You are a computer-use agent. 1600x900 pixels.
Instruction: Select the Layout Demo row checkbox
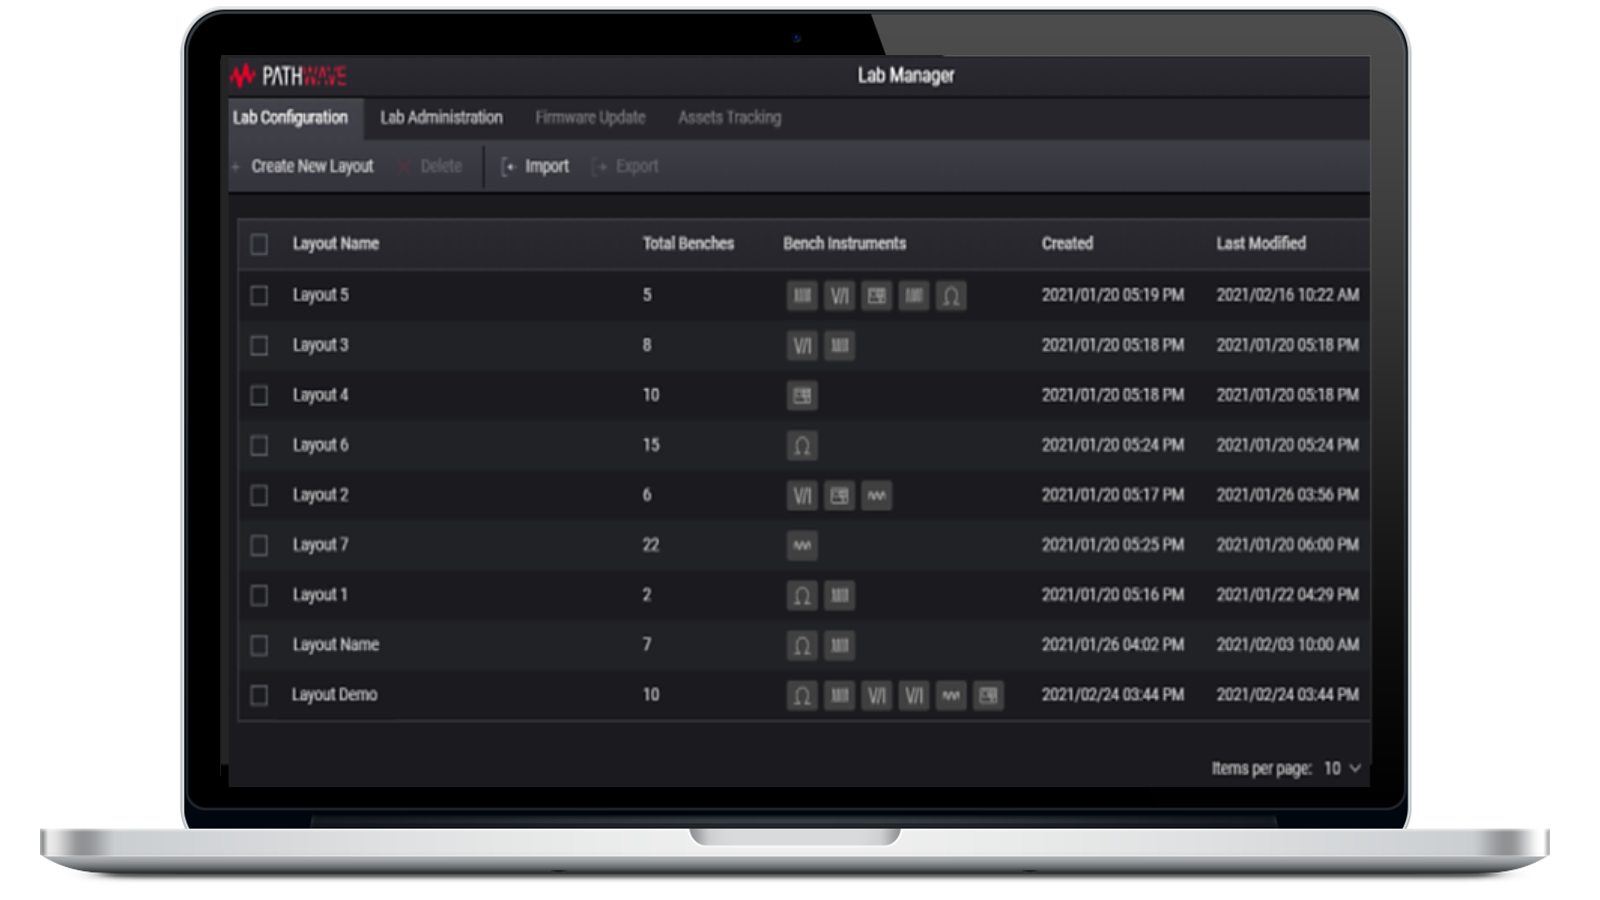[x=259, y=696]
